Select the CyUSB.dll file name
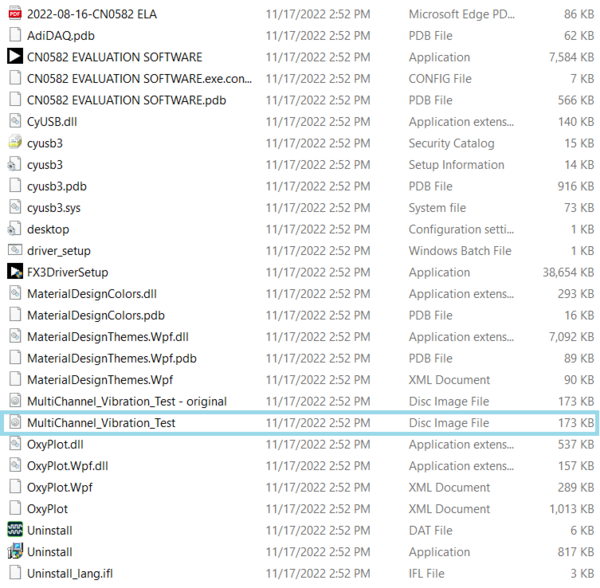Screen dimensions: 600x588 click(x=52, y=121)
